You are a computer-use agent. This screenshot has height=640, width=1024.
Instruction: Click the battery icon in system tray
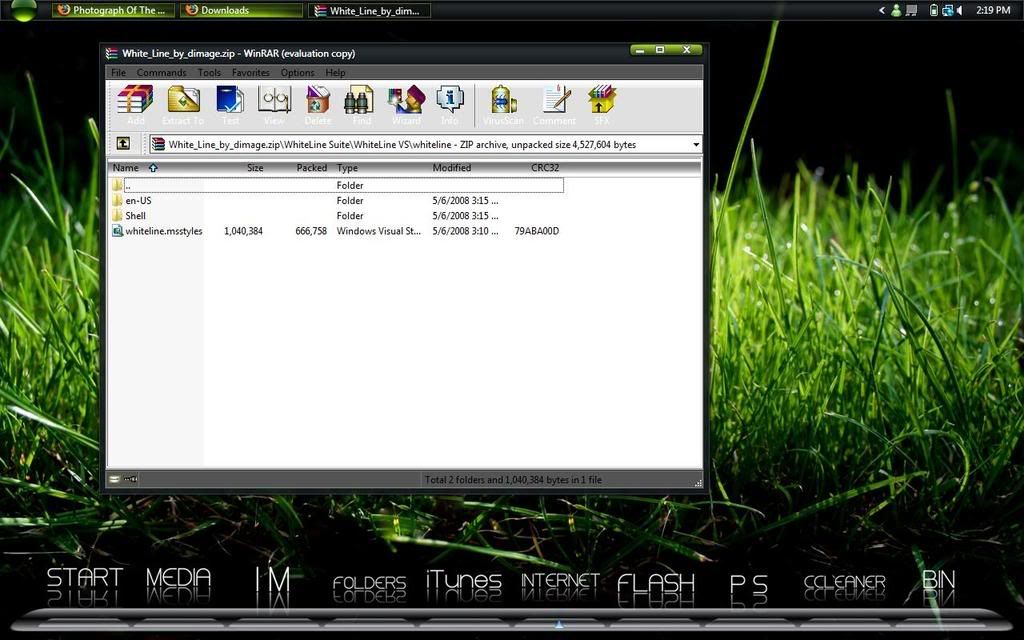point(933,10)
